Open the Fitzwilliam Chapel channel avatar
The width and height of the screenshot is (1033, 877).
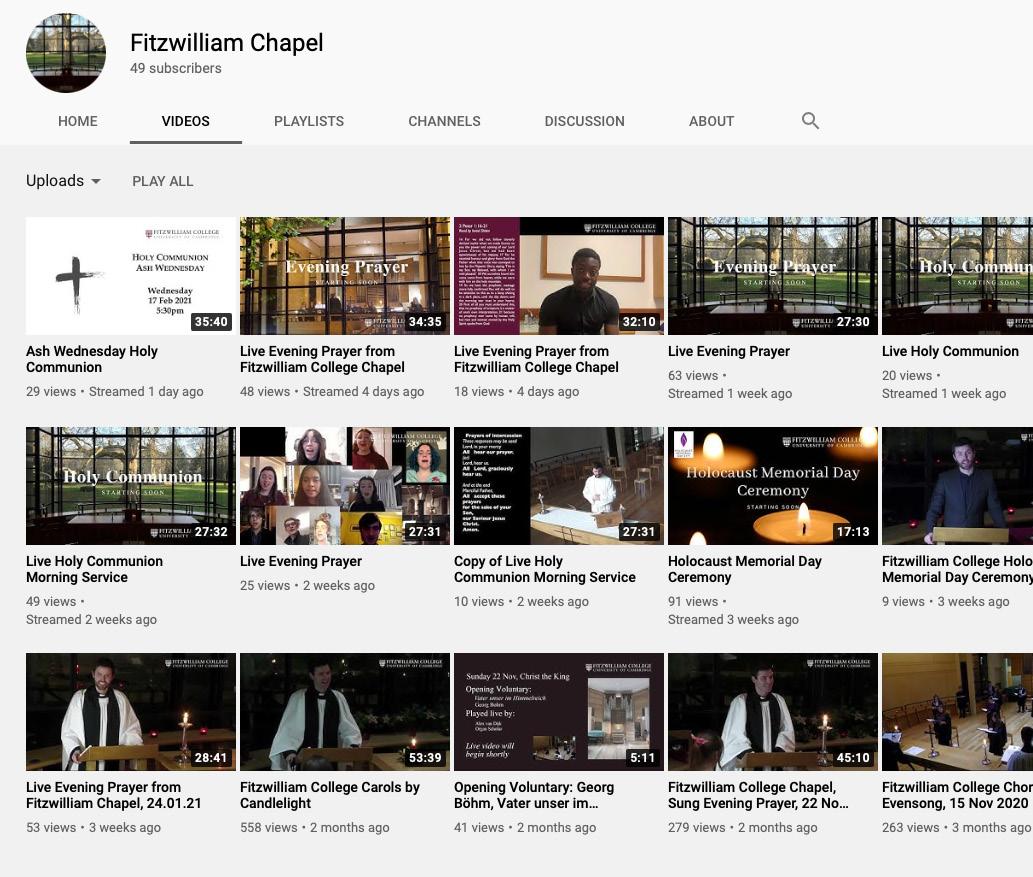coord(66,53)
